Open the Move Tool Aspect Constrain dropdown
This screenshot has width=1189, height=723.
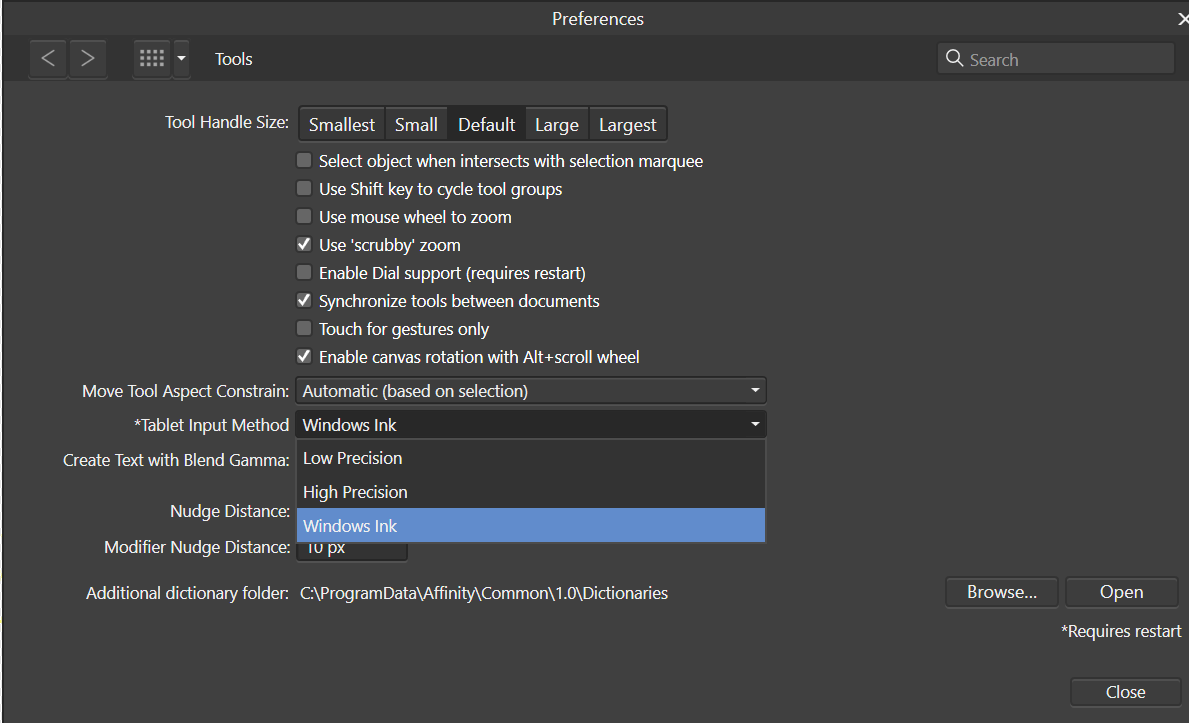pyautogui.click(x=530, y=390)
